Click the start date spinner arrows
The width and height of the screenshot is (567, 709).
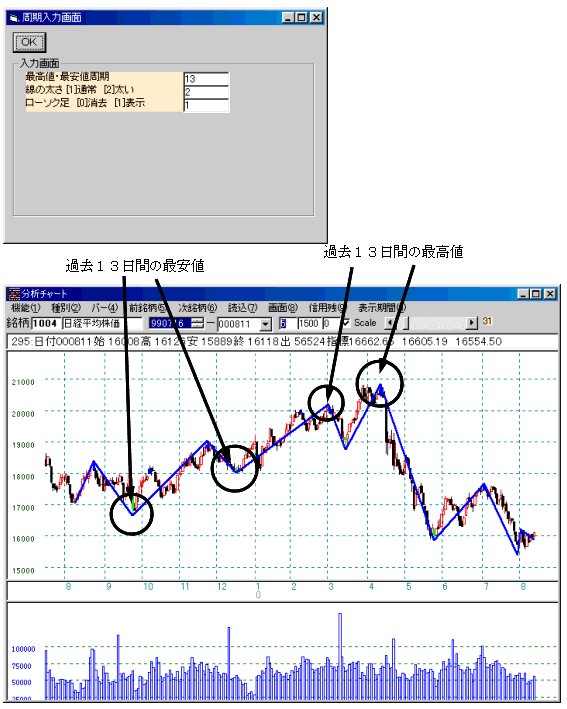[x=198, y=323]
